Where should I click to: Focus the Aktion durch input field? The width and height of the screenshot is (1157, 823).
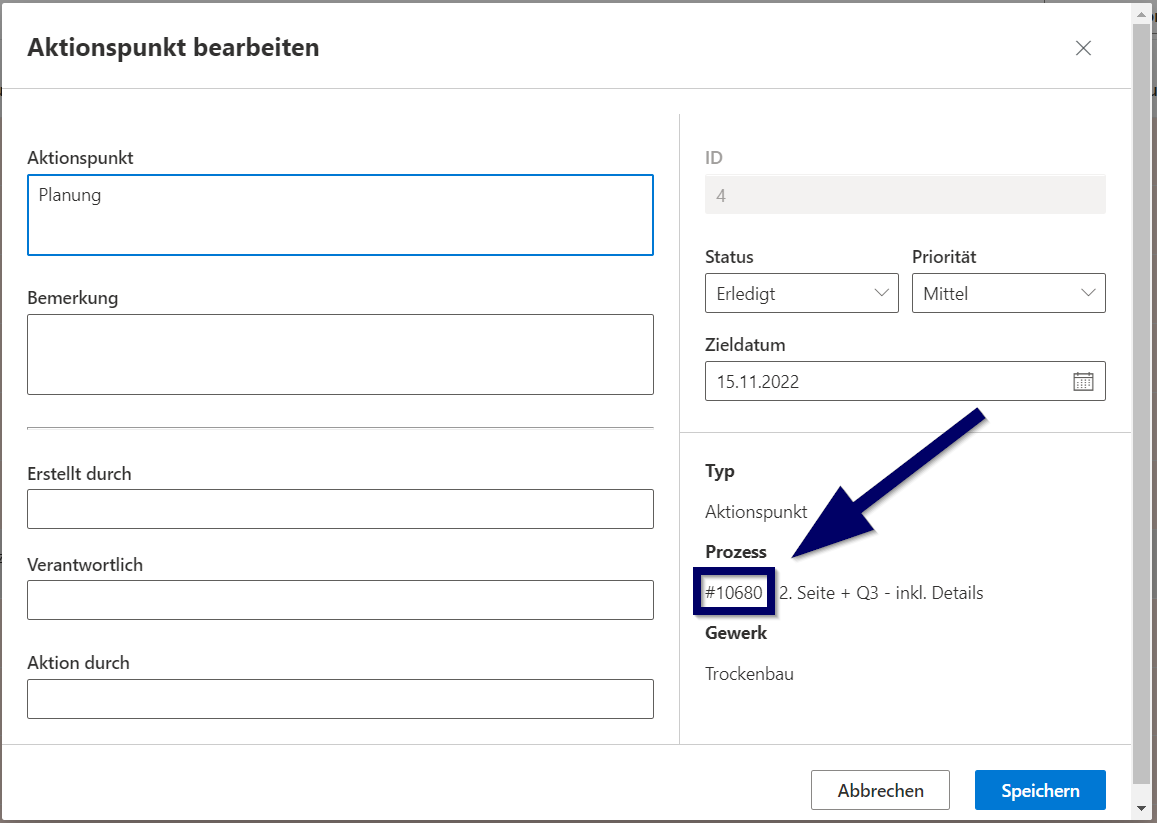340,699
